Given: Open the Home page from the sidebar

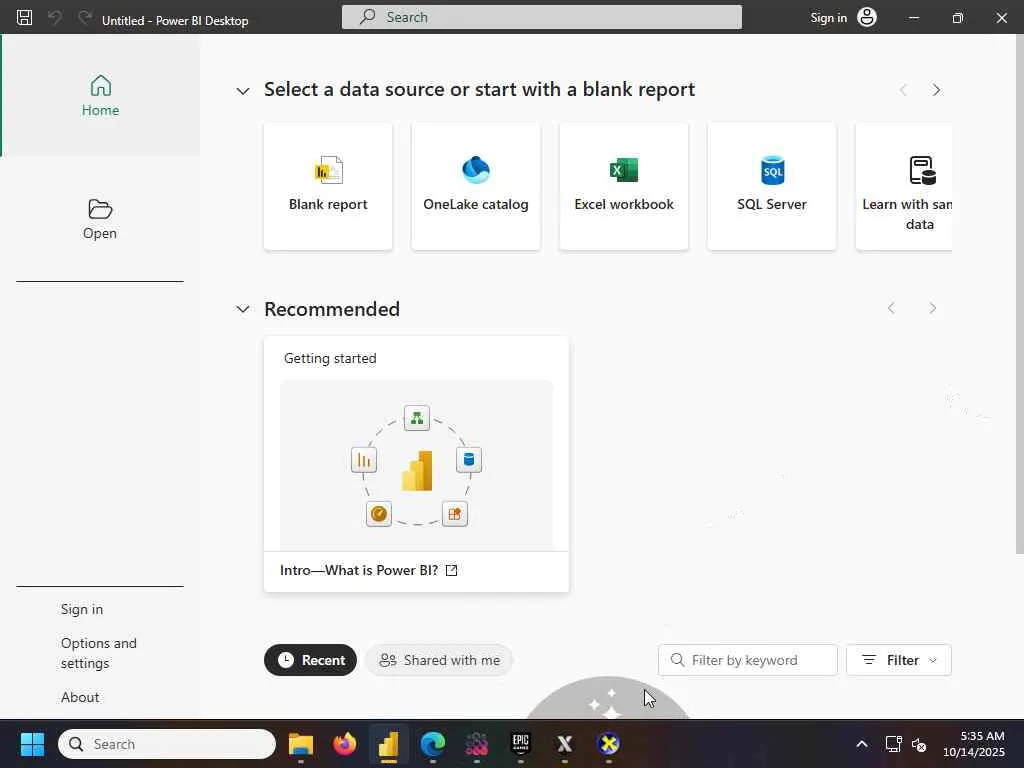Looking at the screenshot, I should (x=101, y=96).
